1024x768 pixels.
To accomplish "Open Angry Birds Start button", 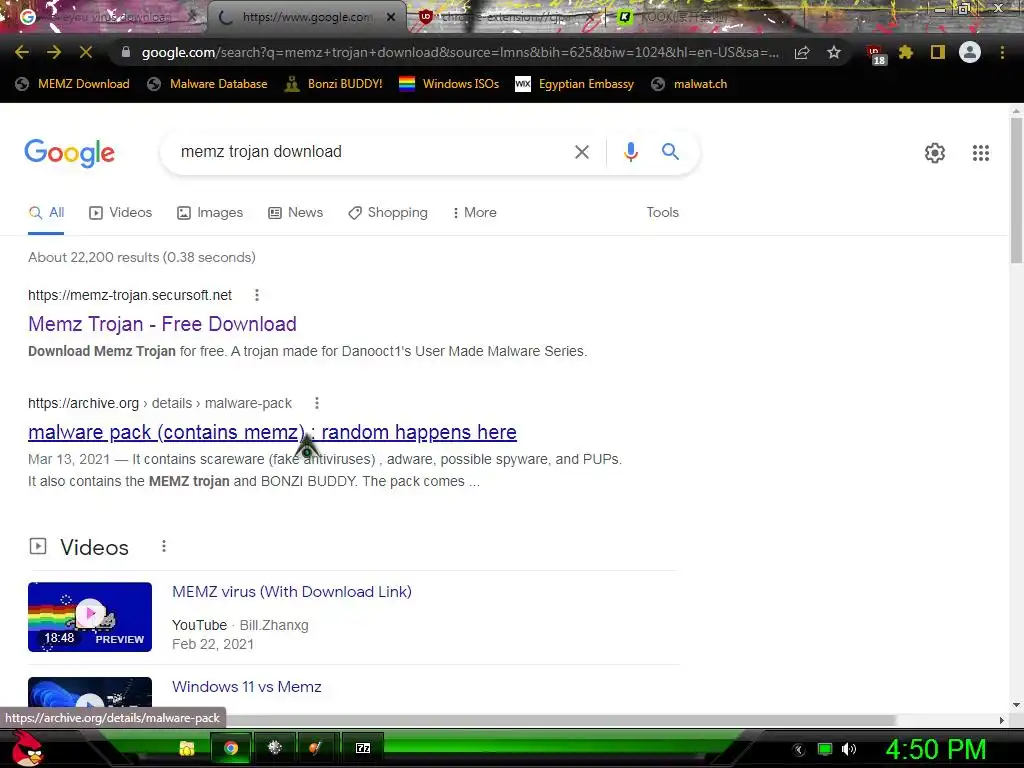I will click(27, 748).
